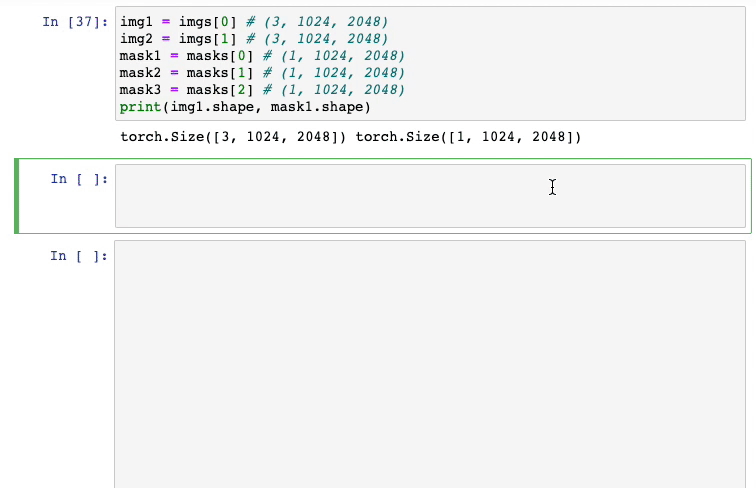Click the In [ ] prompt of bottom cell

[x=79, y=256]
